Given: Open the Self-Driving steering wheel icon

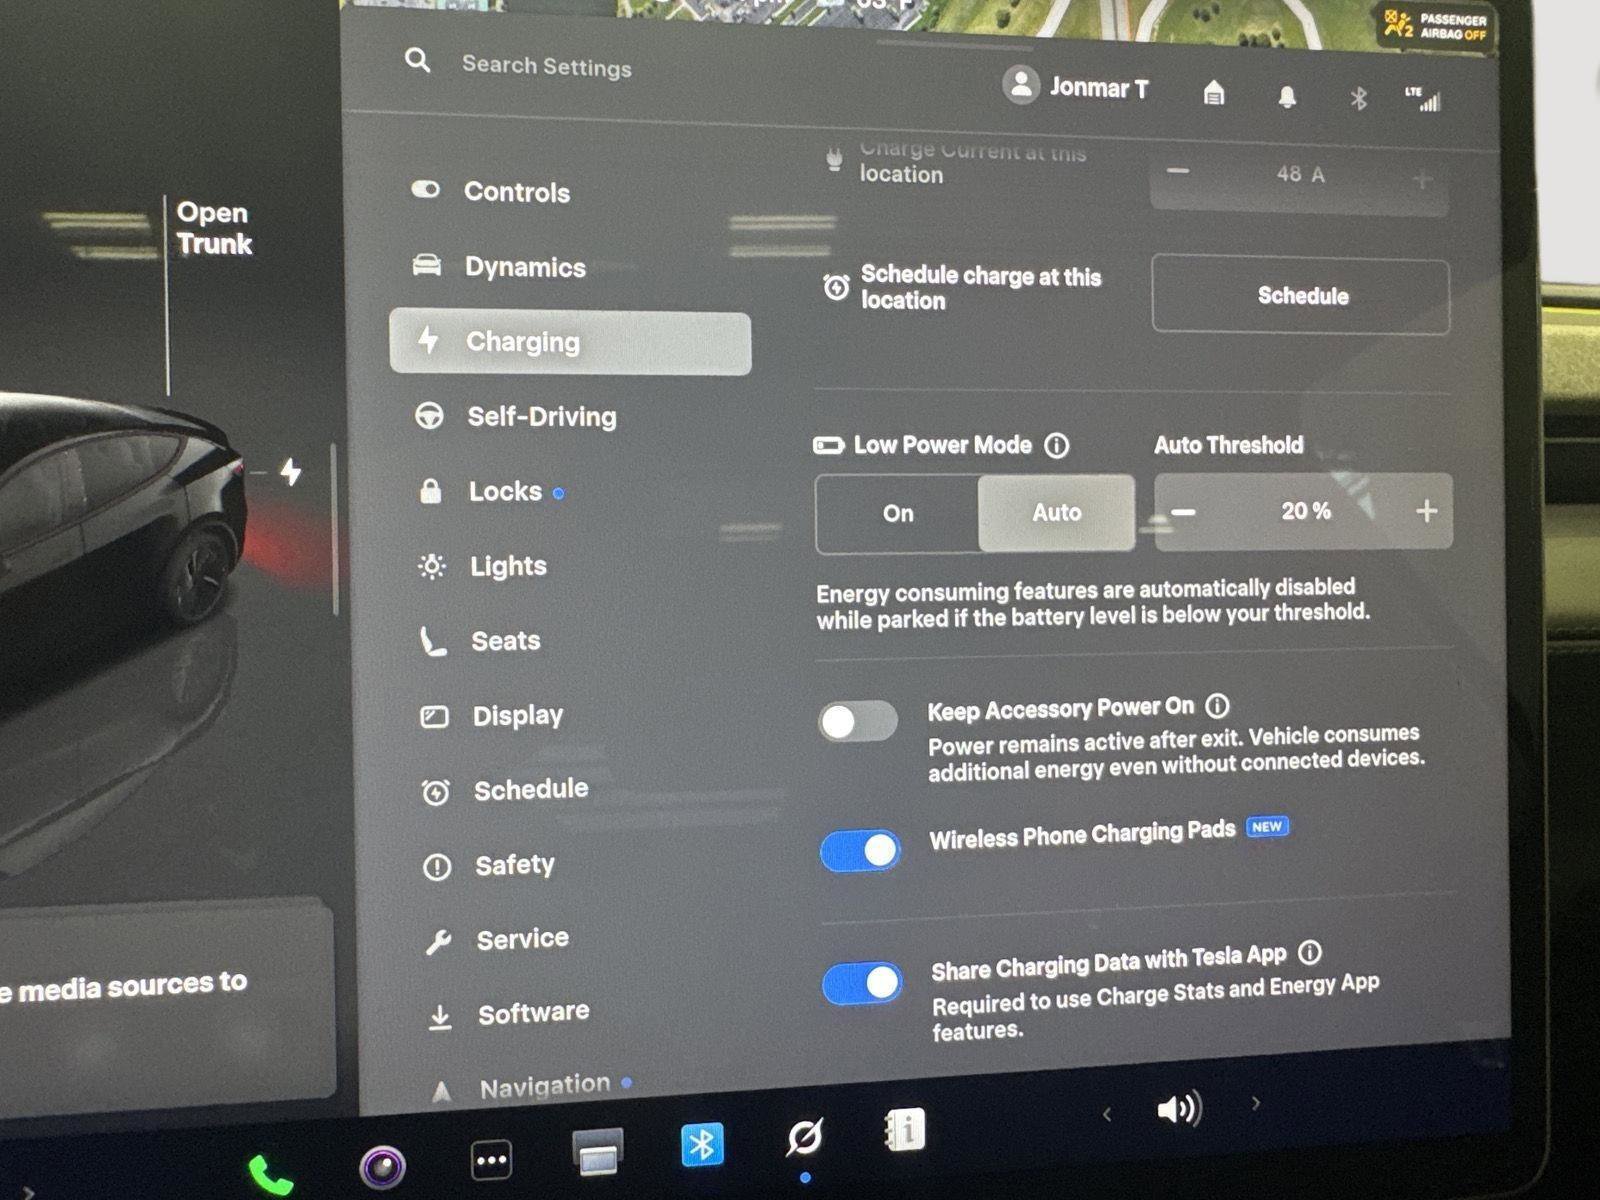Looking at the screenshot, I should pyautogui.click(x=430, y=416).
